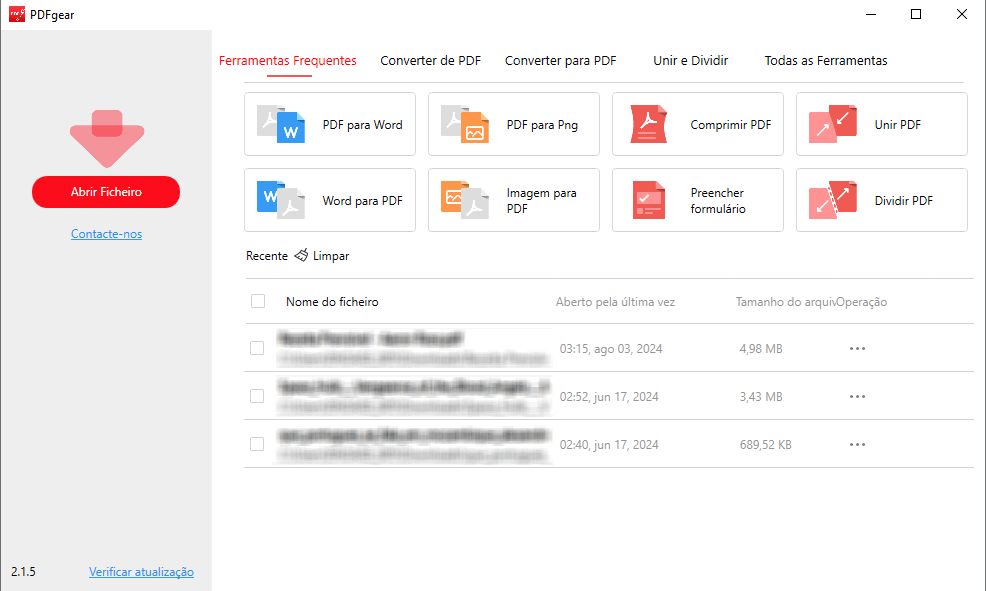Click the Aberto pela última vez column header
The image size is (986, 591).
click(615, 302)
